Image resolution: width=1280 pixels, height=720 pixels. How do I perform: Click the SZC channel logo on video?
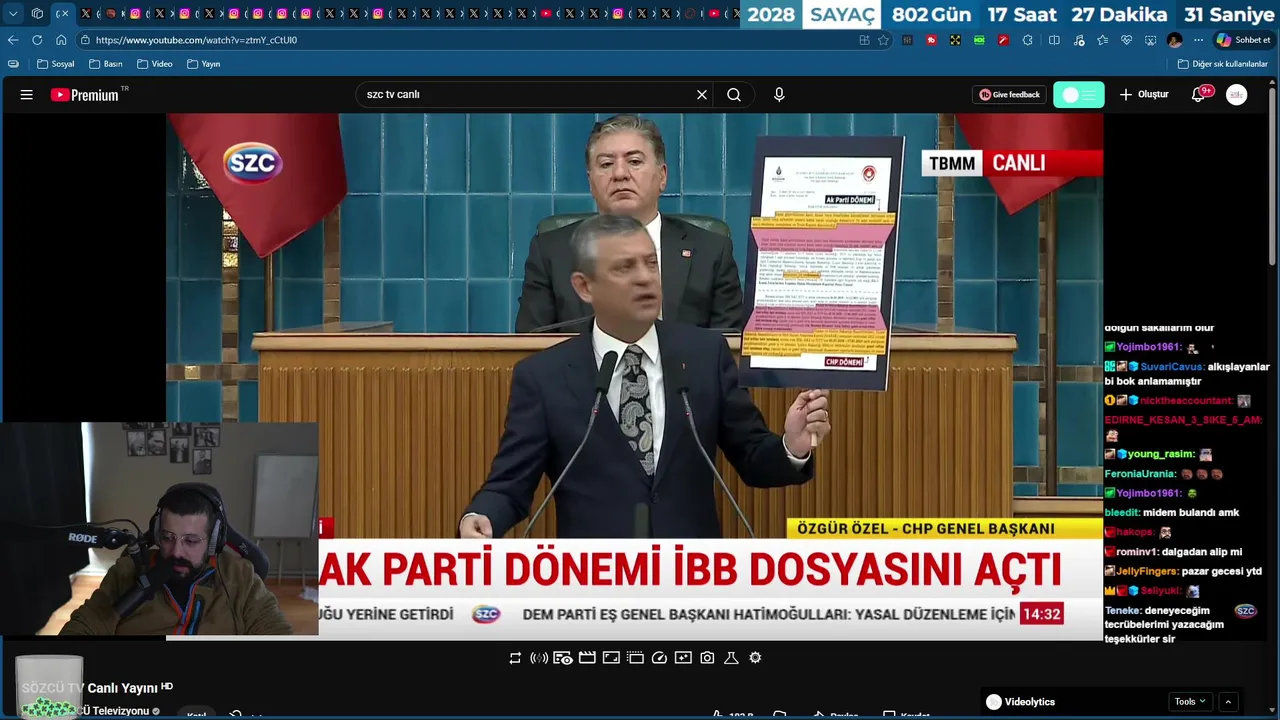coord(252,163)
